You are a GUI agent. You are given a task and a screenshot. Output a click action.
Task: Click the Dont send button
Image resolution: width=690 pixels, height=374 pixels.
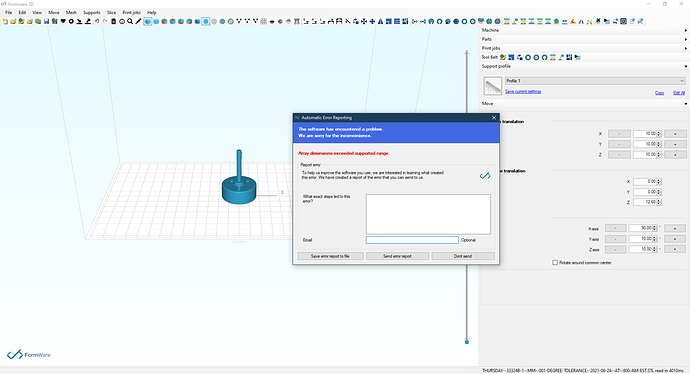point(463,256)
